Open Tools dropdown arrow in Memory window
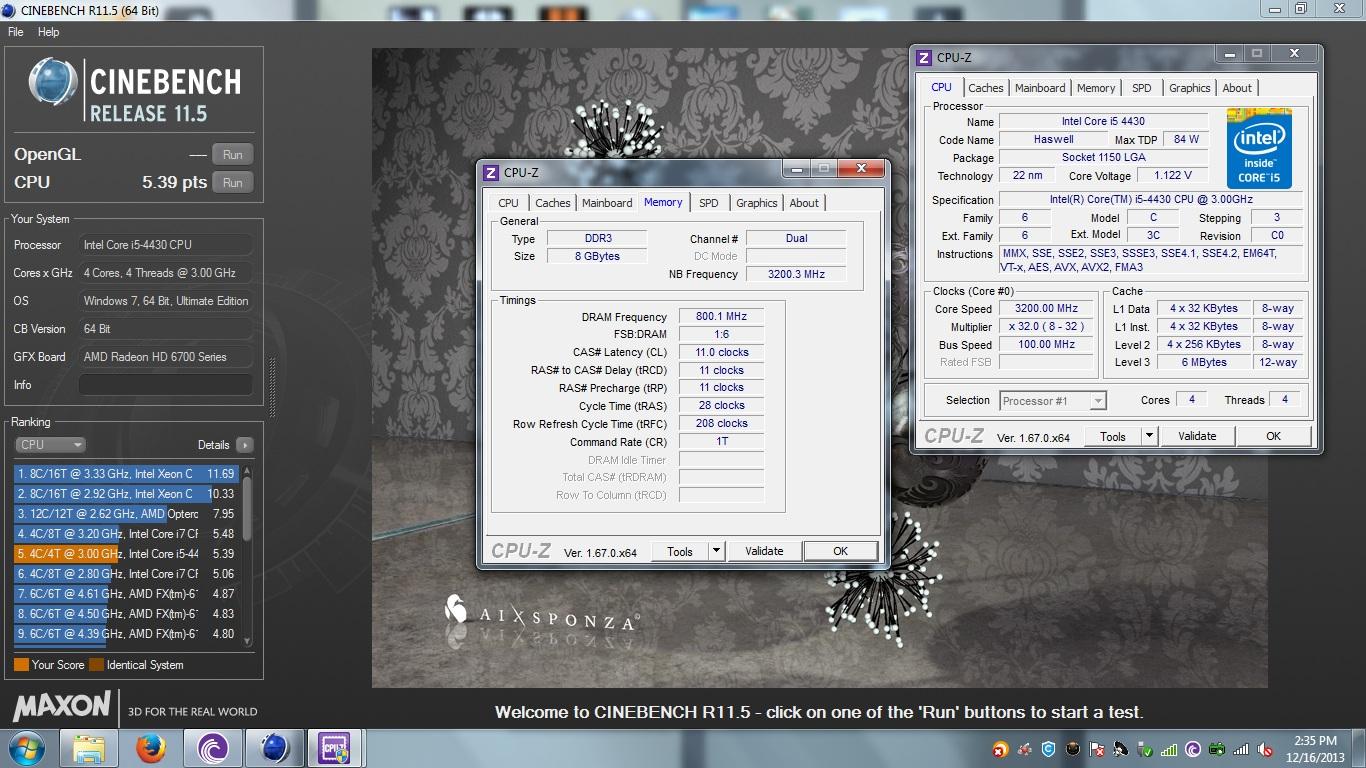This screenshot has width=1366, height=768. click(716, 551)
